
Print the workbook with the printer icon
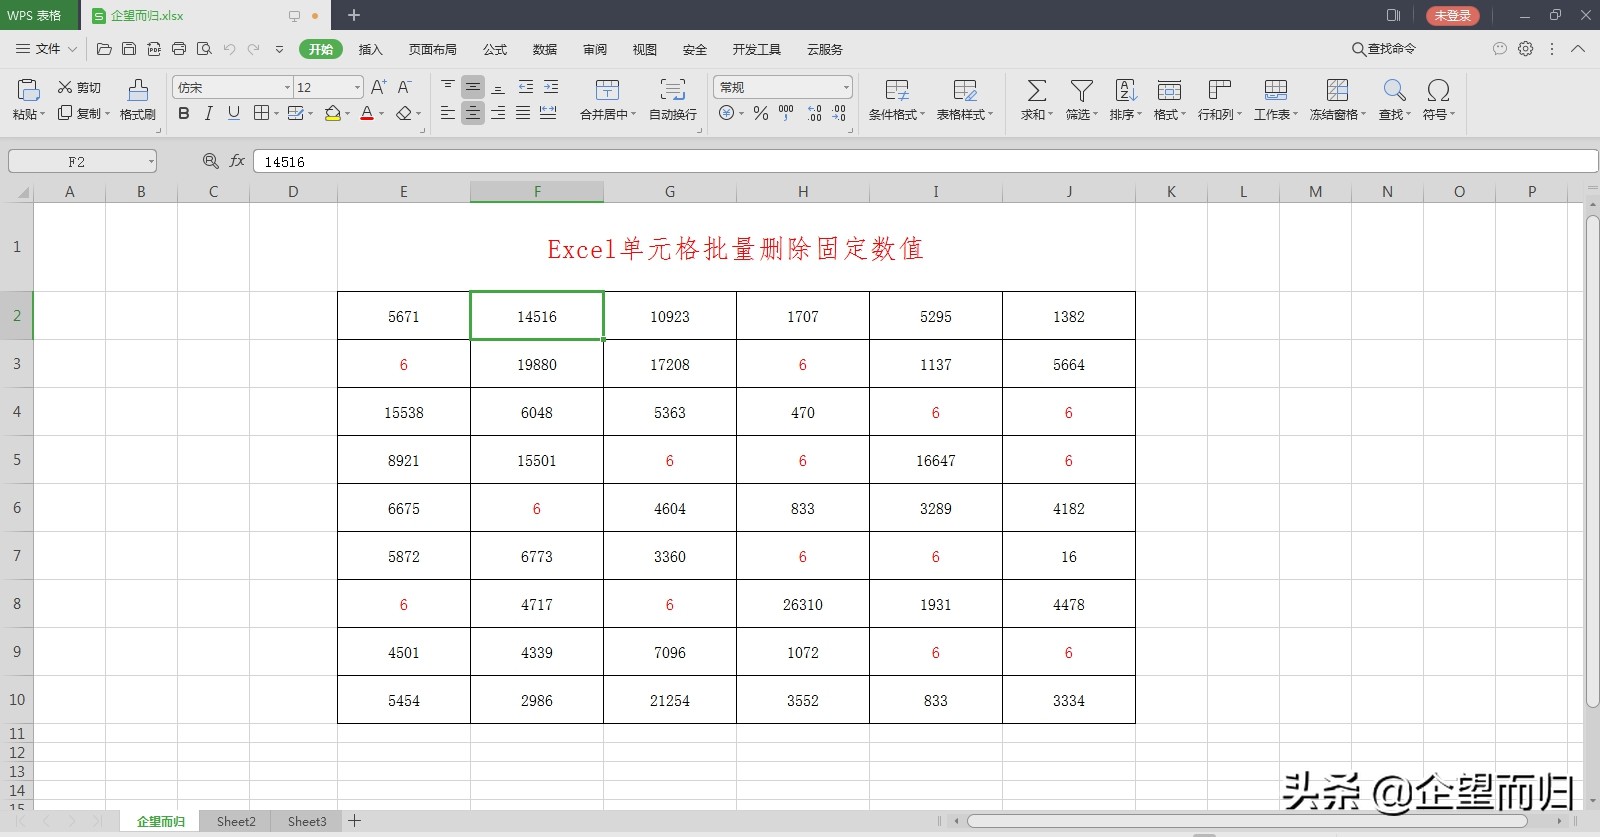click(179, 49)
